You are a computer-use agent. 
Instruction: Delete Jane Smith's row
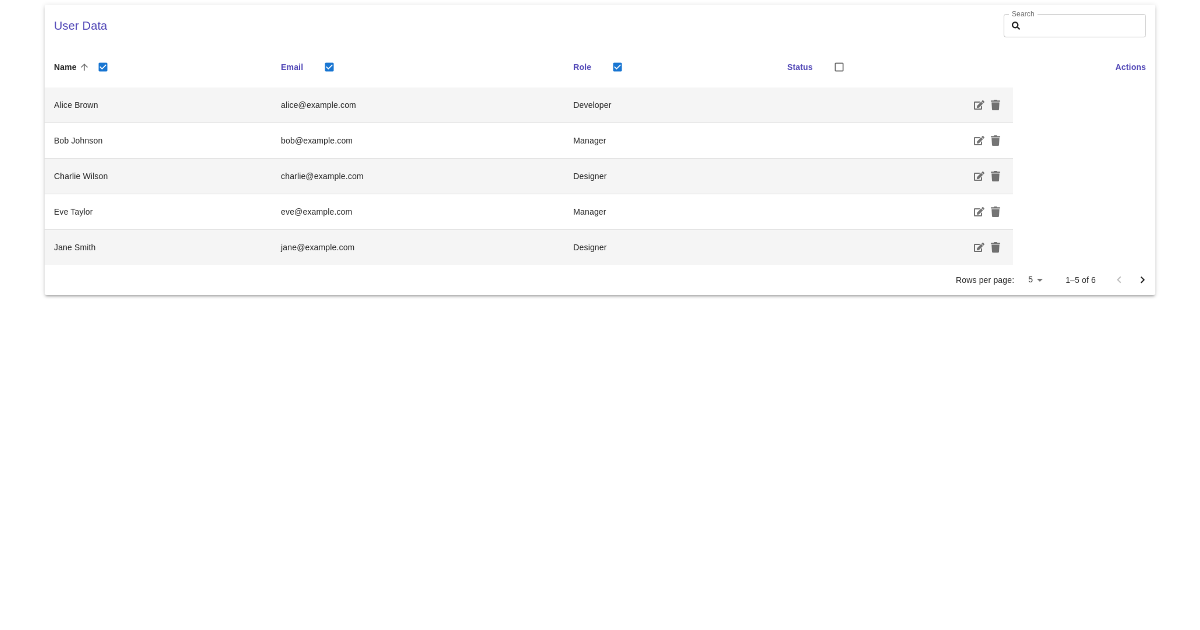(x=995, y=247)
